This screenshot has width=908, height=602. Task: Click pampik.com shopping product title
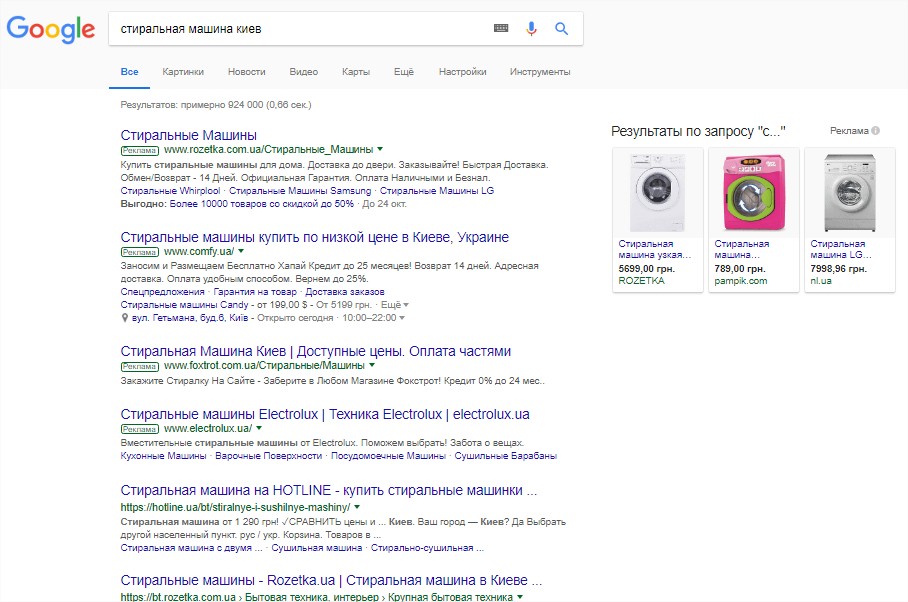742,249
